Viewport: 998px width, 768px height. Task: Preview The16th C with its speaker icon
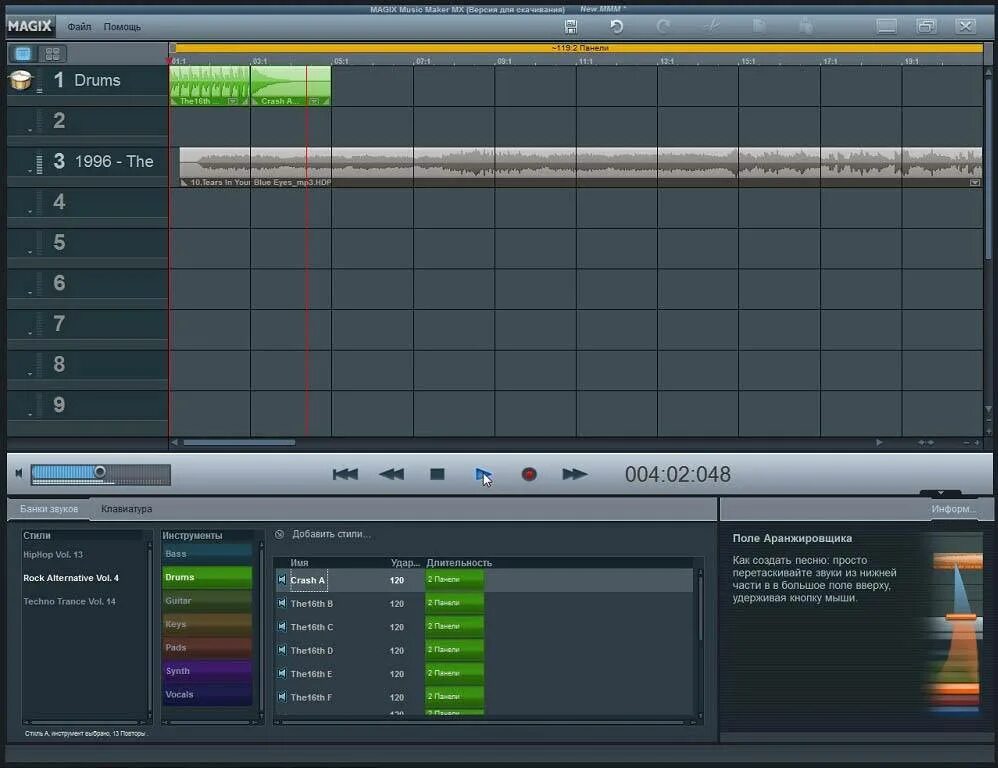tap(282, 627)
